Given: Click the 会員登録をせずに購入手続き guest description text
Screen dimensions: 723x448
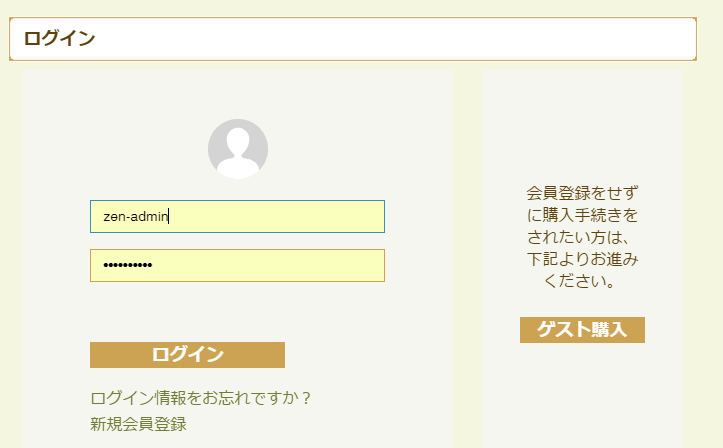Looking at the screenshot, I should point(582,237).
